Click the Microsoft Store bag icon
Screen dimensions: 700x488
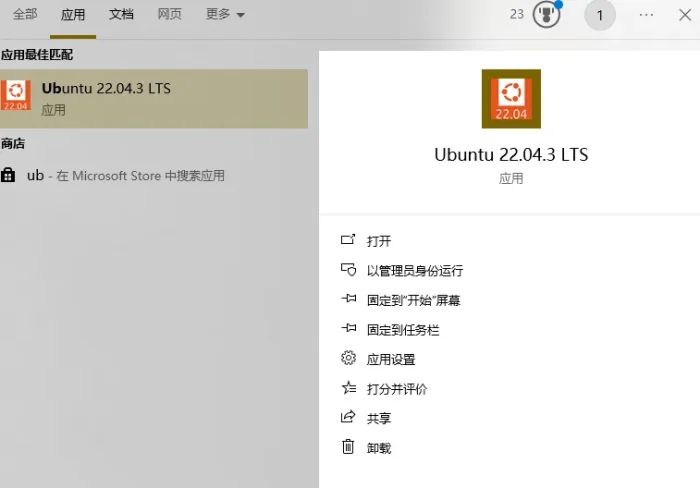9,175
